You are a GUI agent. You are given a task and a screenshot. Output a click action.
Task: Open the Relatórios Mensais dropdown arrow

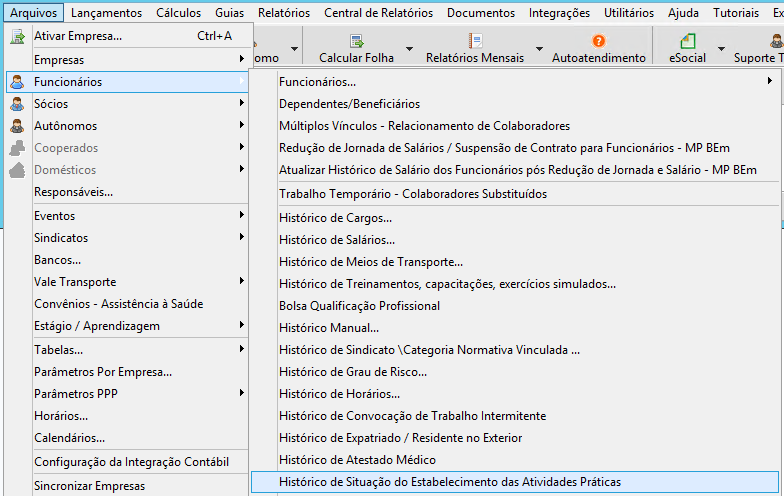tap(540, 49)
